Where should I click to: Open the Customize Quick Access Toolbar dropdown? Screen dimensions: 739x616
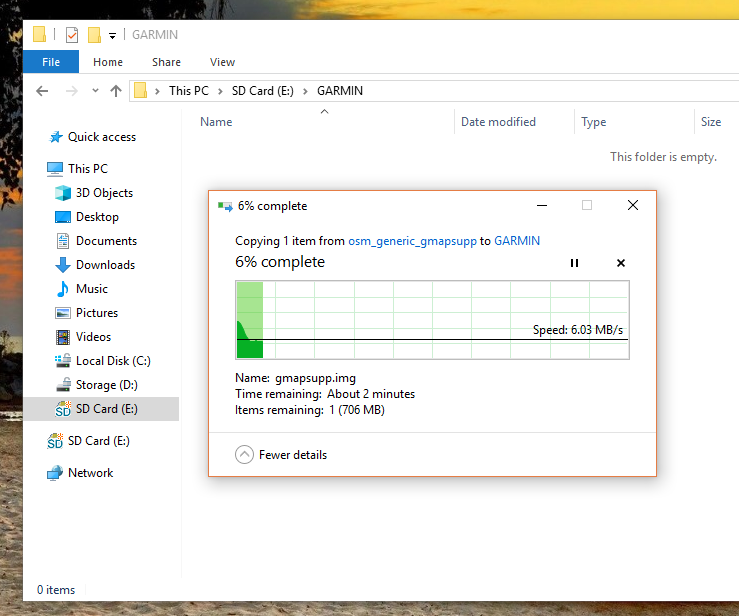coord(112,35)
